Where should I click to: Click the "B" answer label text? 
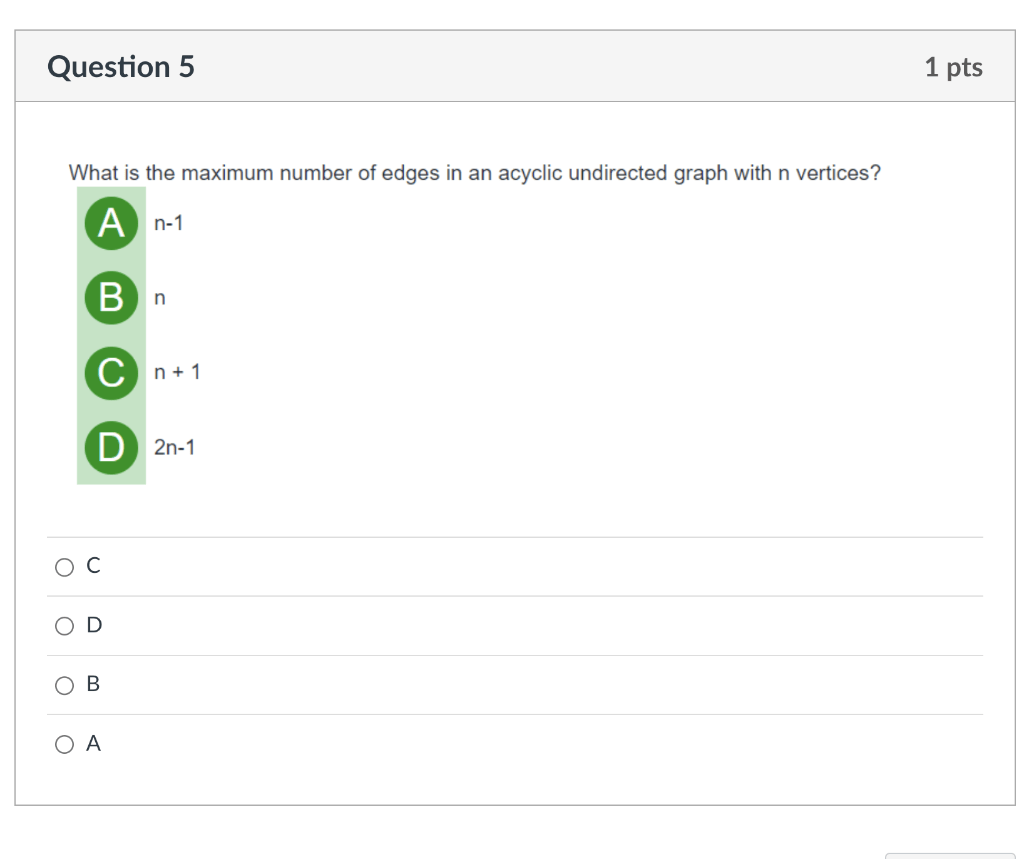coord(94,684)
